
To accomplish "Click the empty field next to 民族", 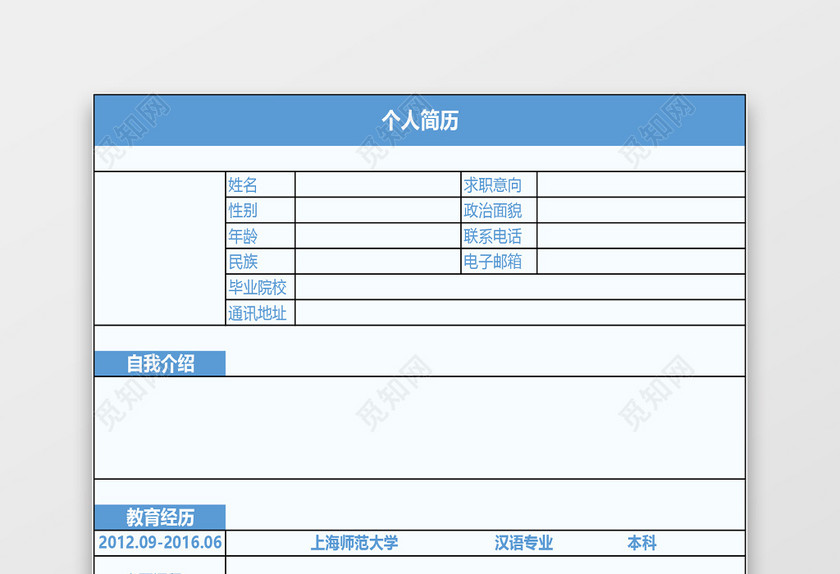I will pos(378,262).
